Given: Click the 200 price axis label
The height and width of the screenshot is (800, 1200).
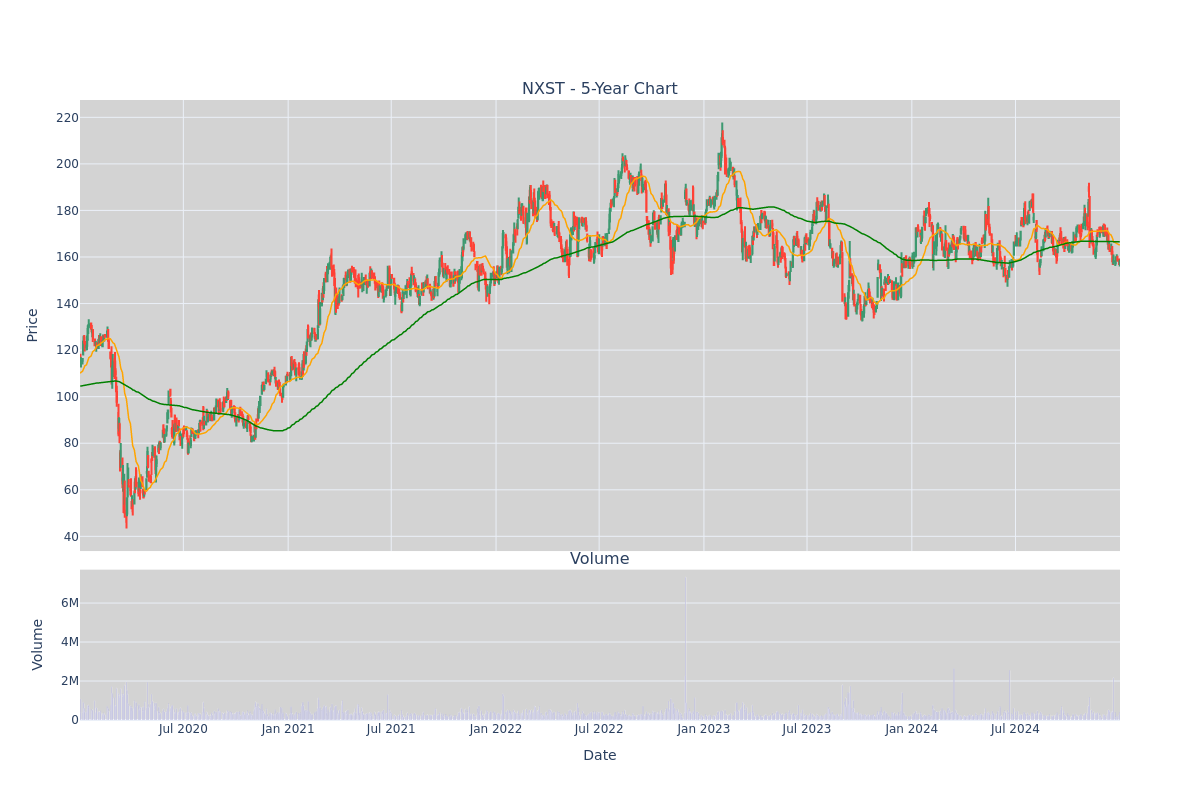Looking at the screenshot, I should (67, 164).
